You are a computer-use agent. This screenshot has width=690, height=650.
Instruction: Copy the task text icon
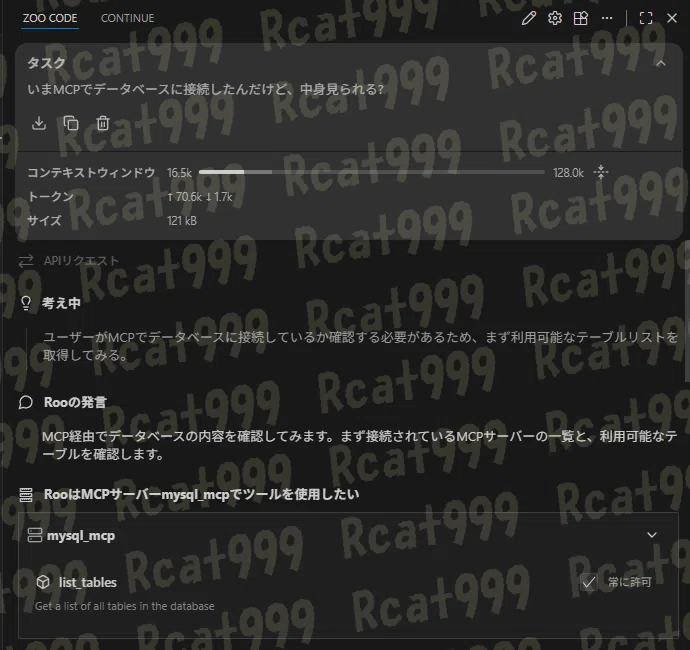click(x=71, y=123)
